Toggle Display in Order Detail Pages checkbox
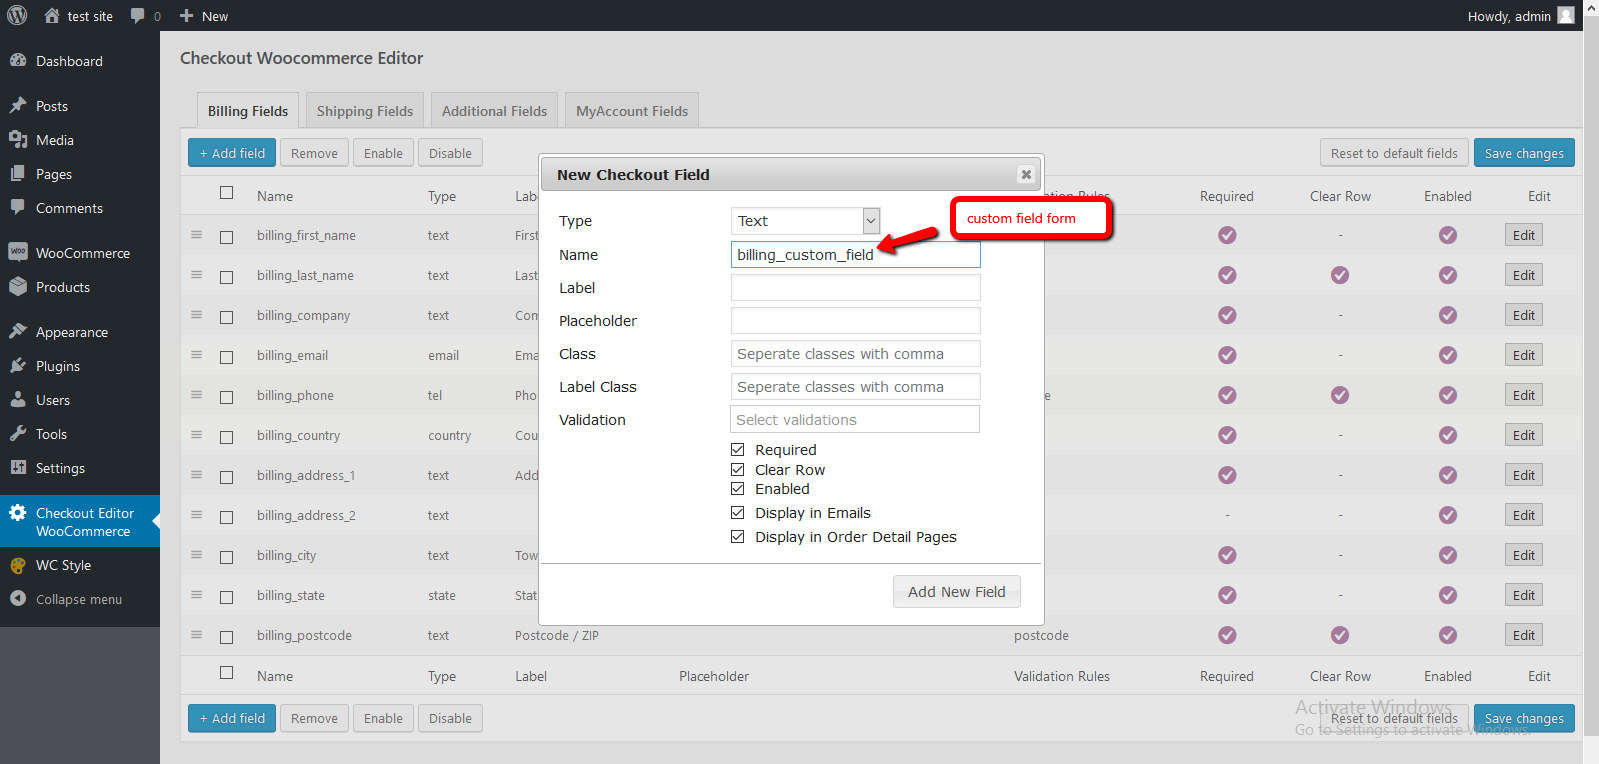1599x764 pixels. click(738, 537)
